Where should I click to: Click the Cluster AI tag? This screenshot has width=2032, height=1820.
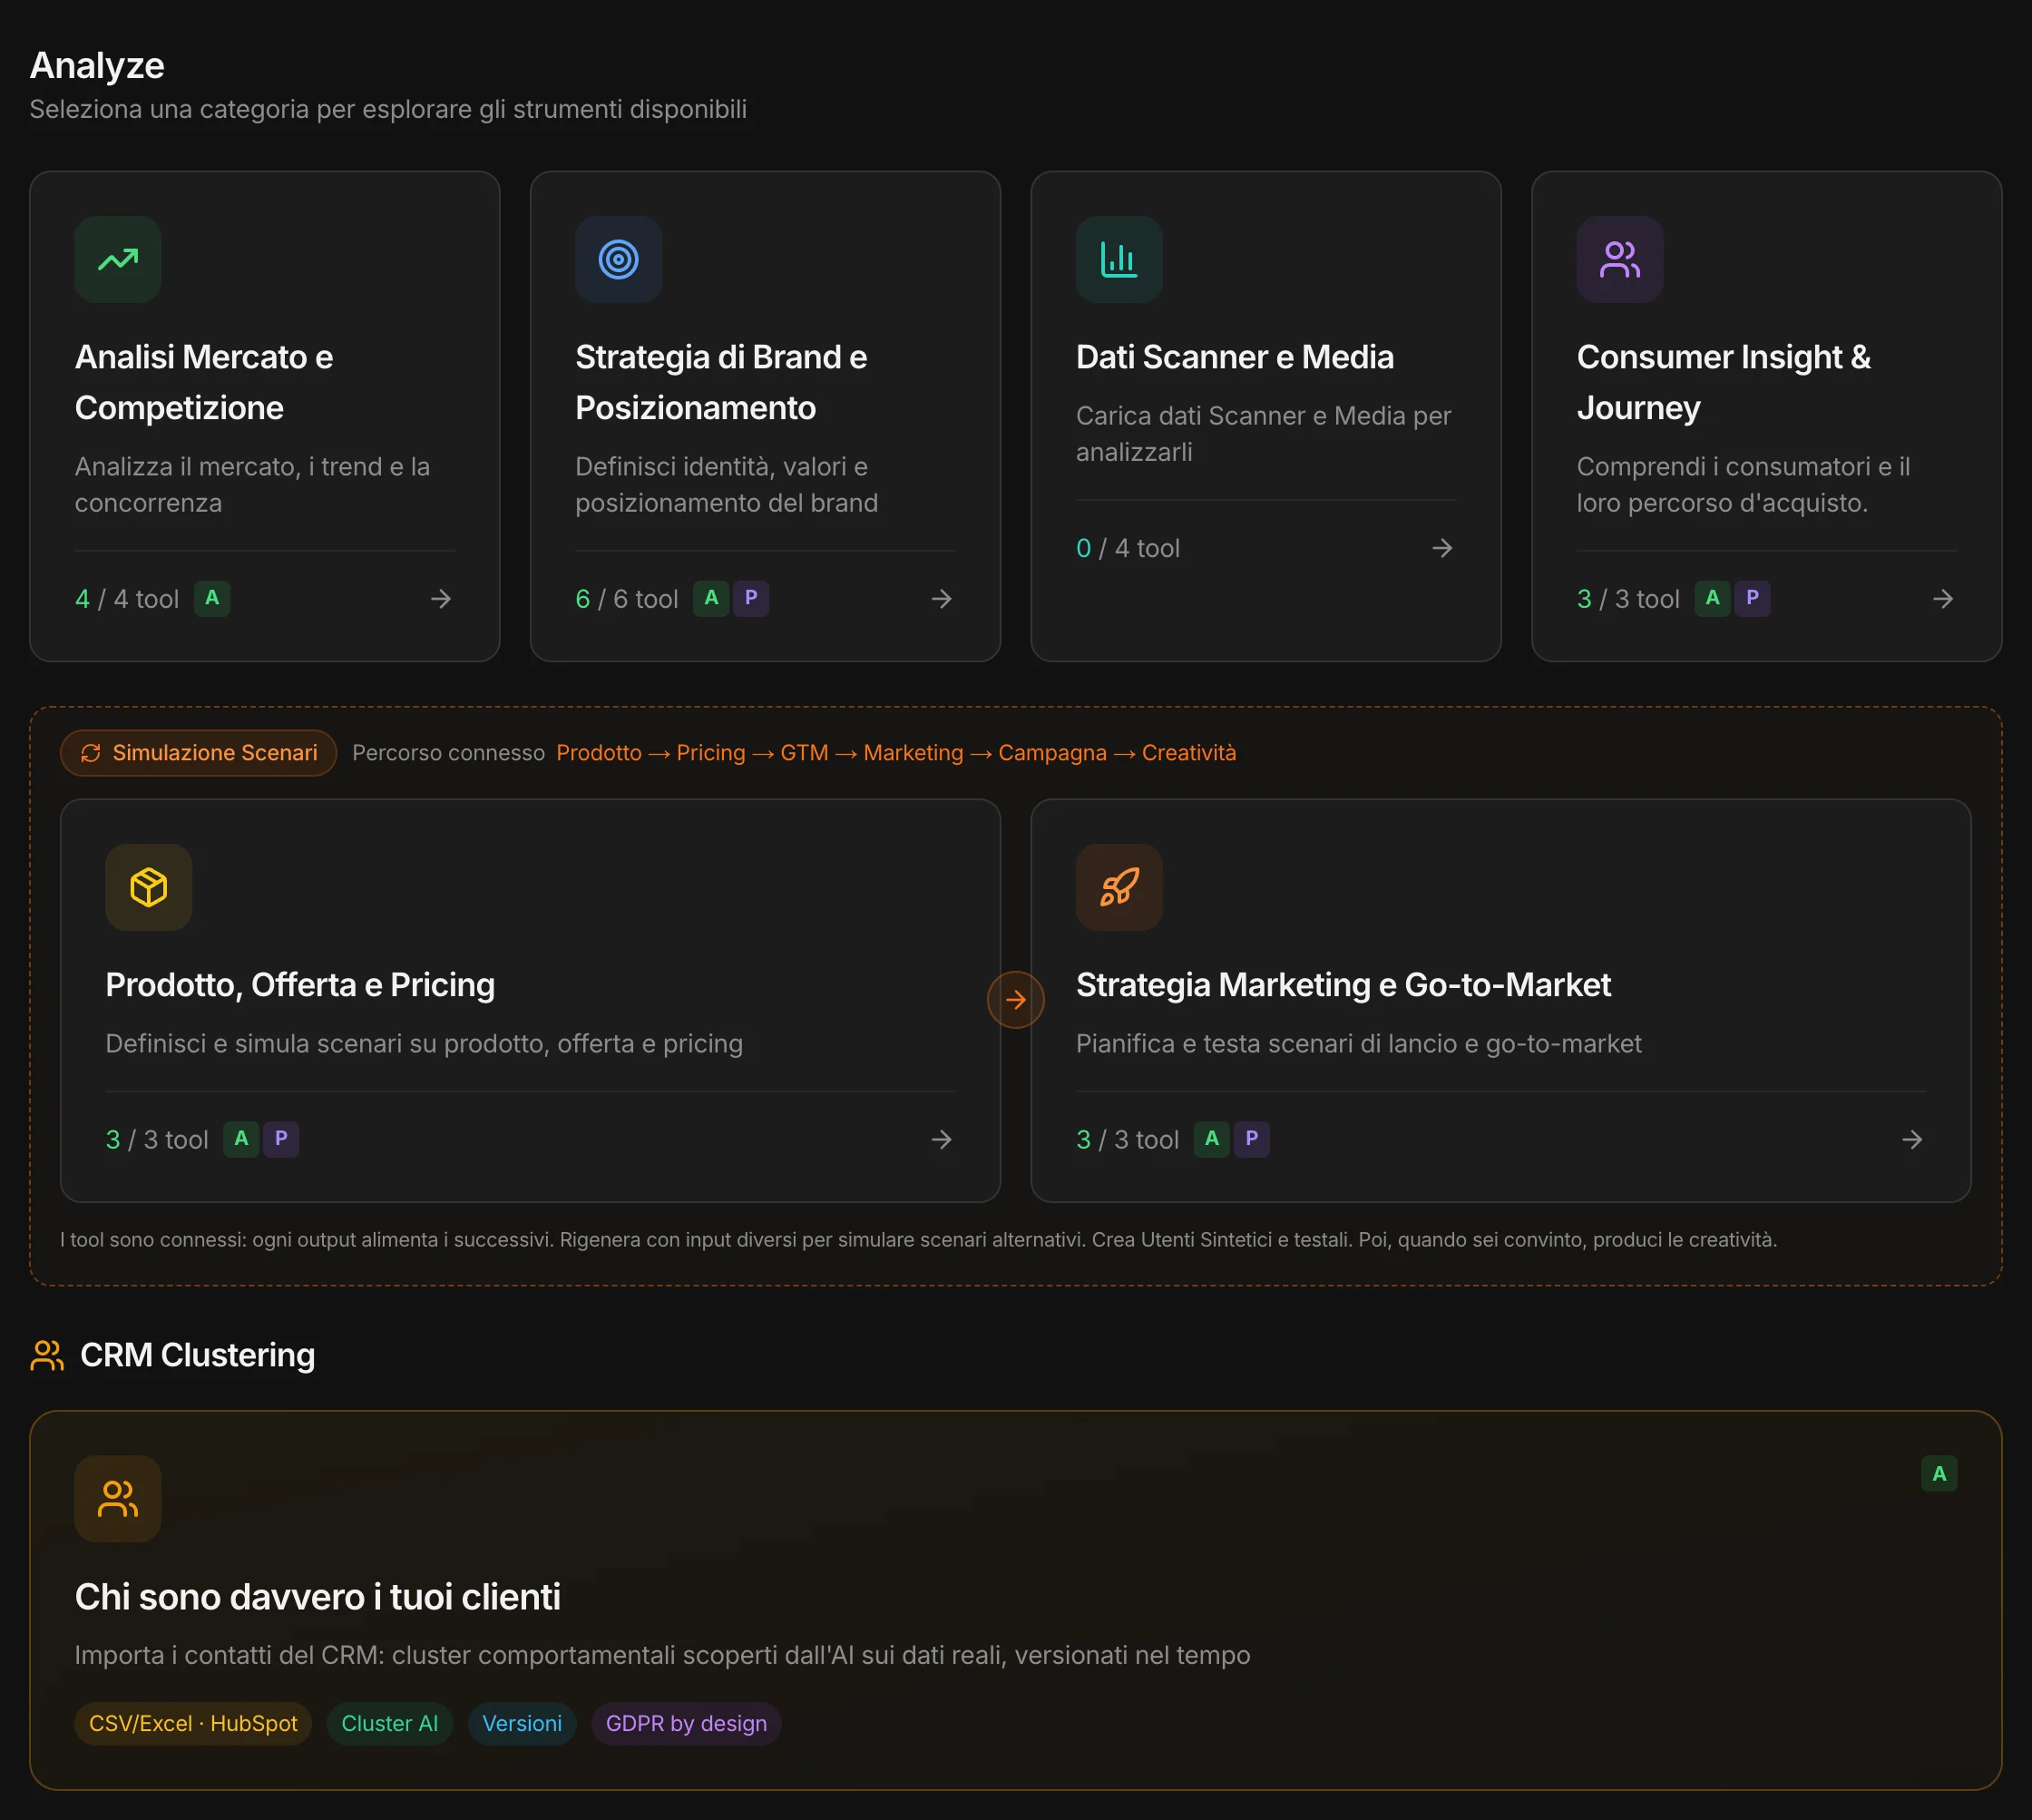coord(390,1724)
